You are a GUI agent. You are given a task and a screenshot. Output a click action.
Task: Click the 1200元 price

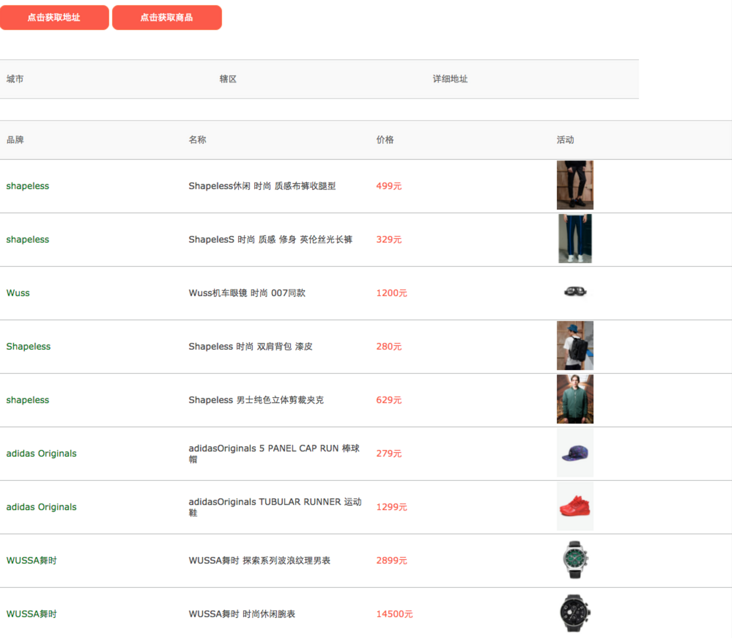[x=392, y=293]
